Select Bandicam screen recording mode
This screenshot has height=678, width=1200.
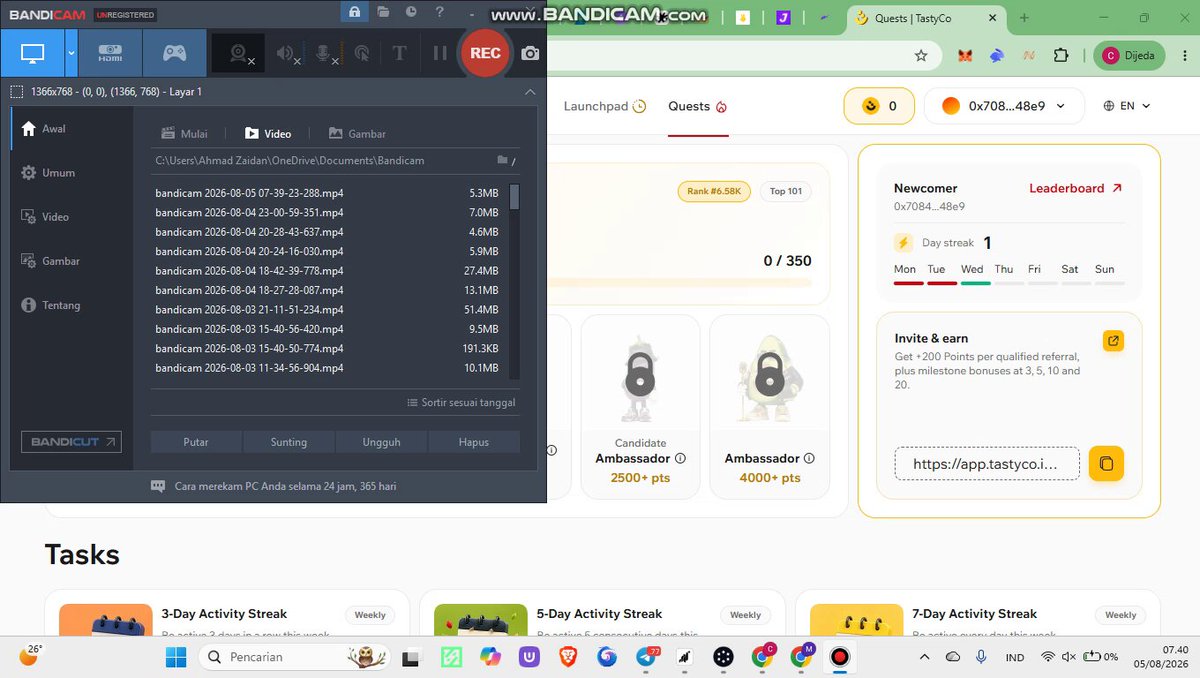33,53
